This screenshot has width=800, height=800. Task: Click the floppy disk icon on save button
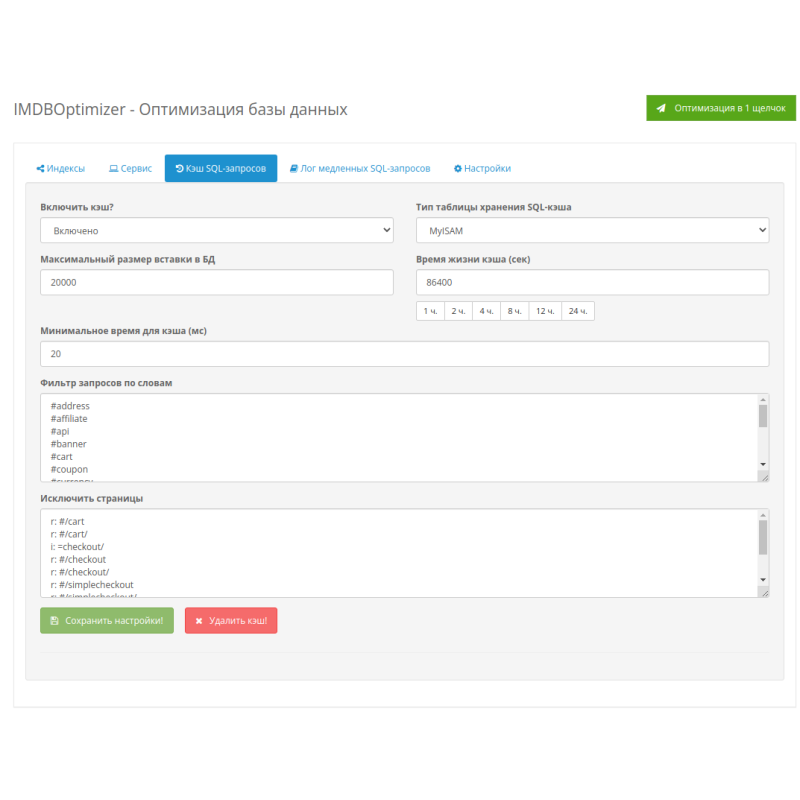(54, 621)
